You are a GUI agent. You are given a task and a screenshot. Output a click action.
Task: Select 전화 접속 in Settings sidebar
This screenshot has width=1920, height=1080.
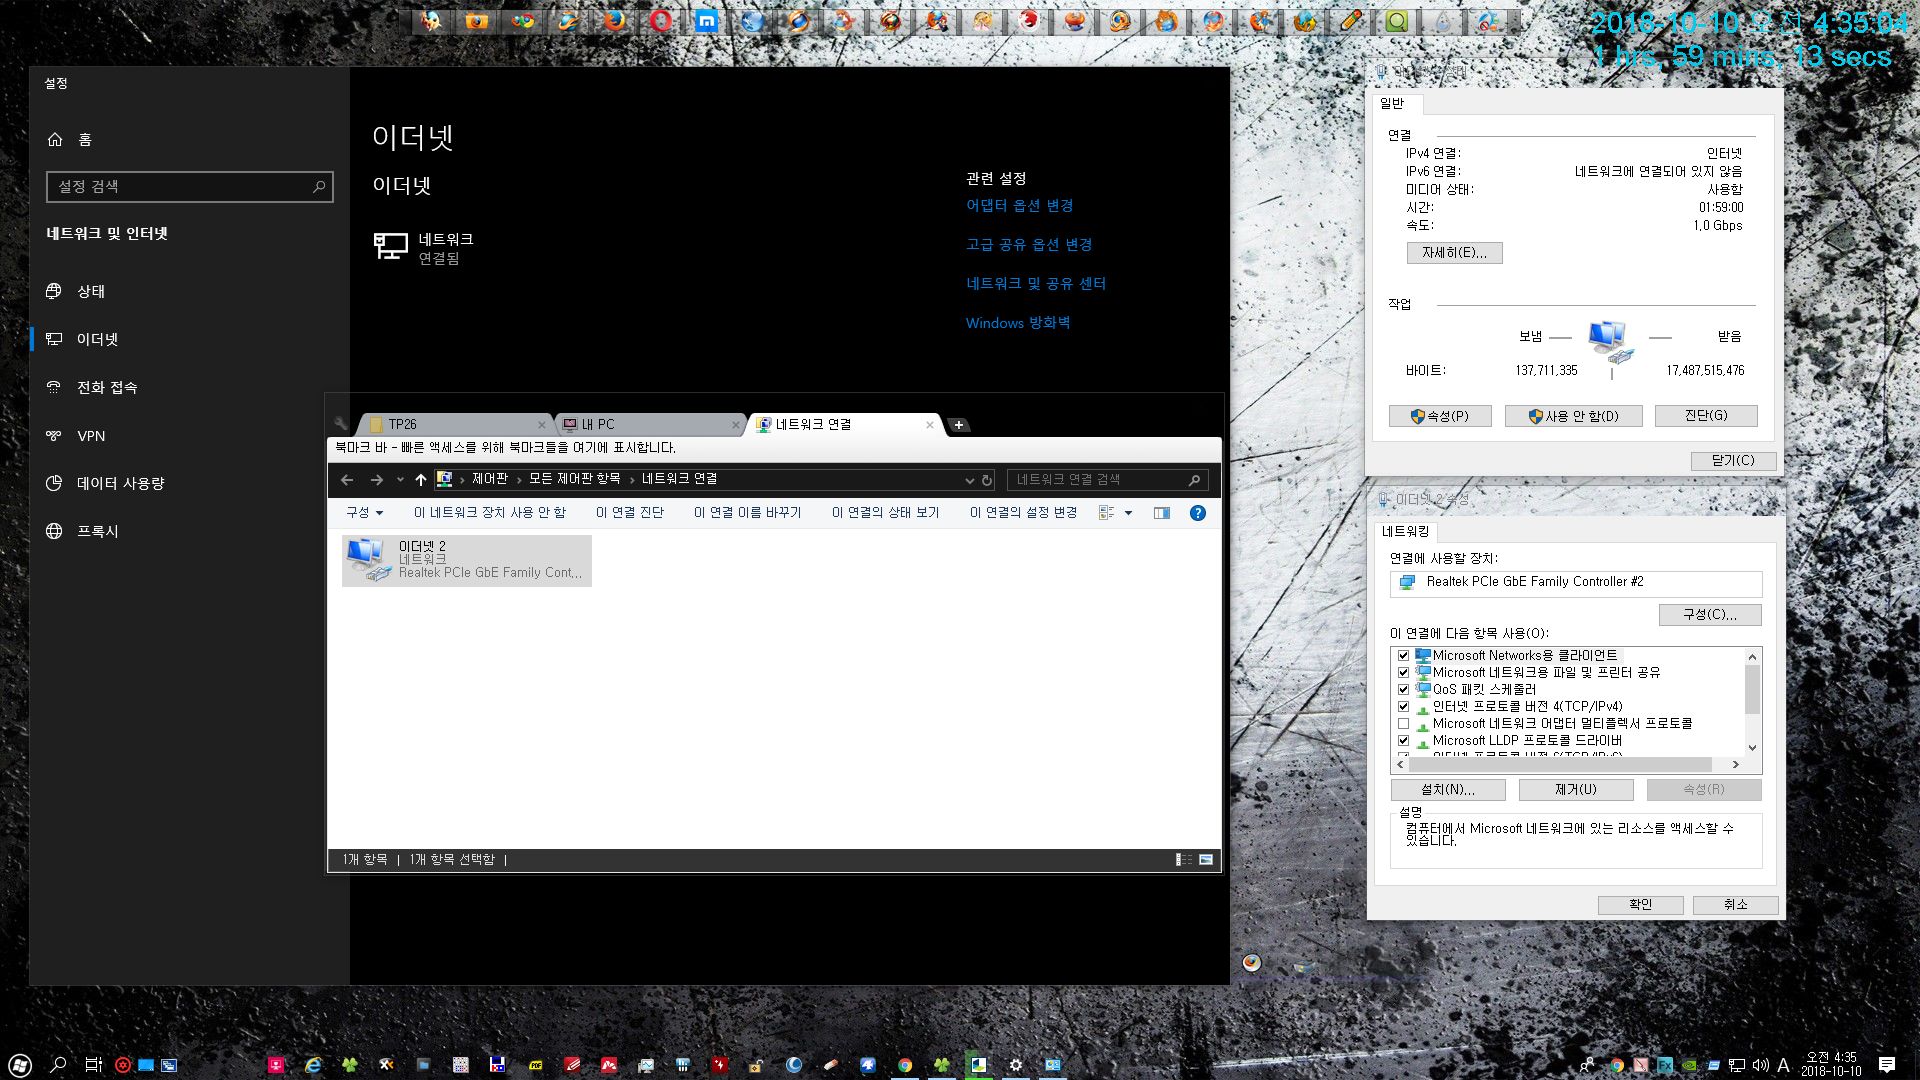(189, 387)
